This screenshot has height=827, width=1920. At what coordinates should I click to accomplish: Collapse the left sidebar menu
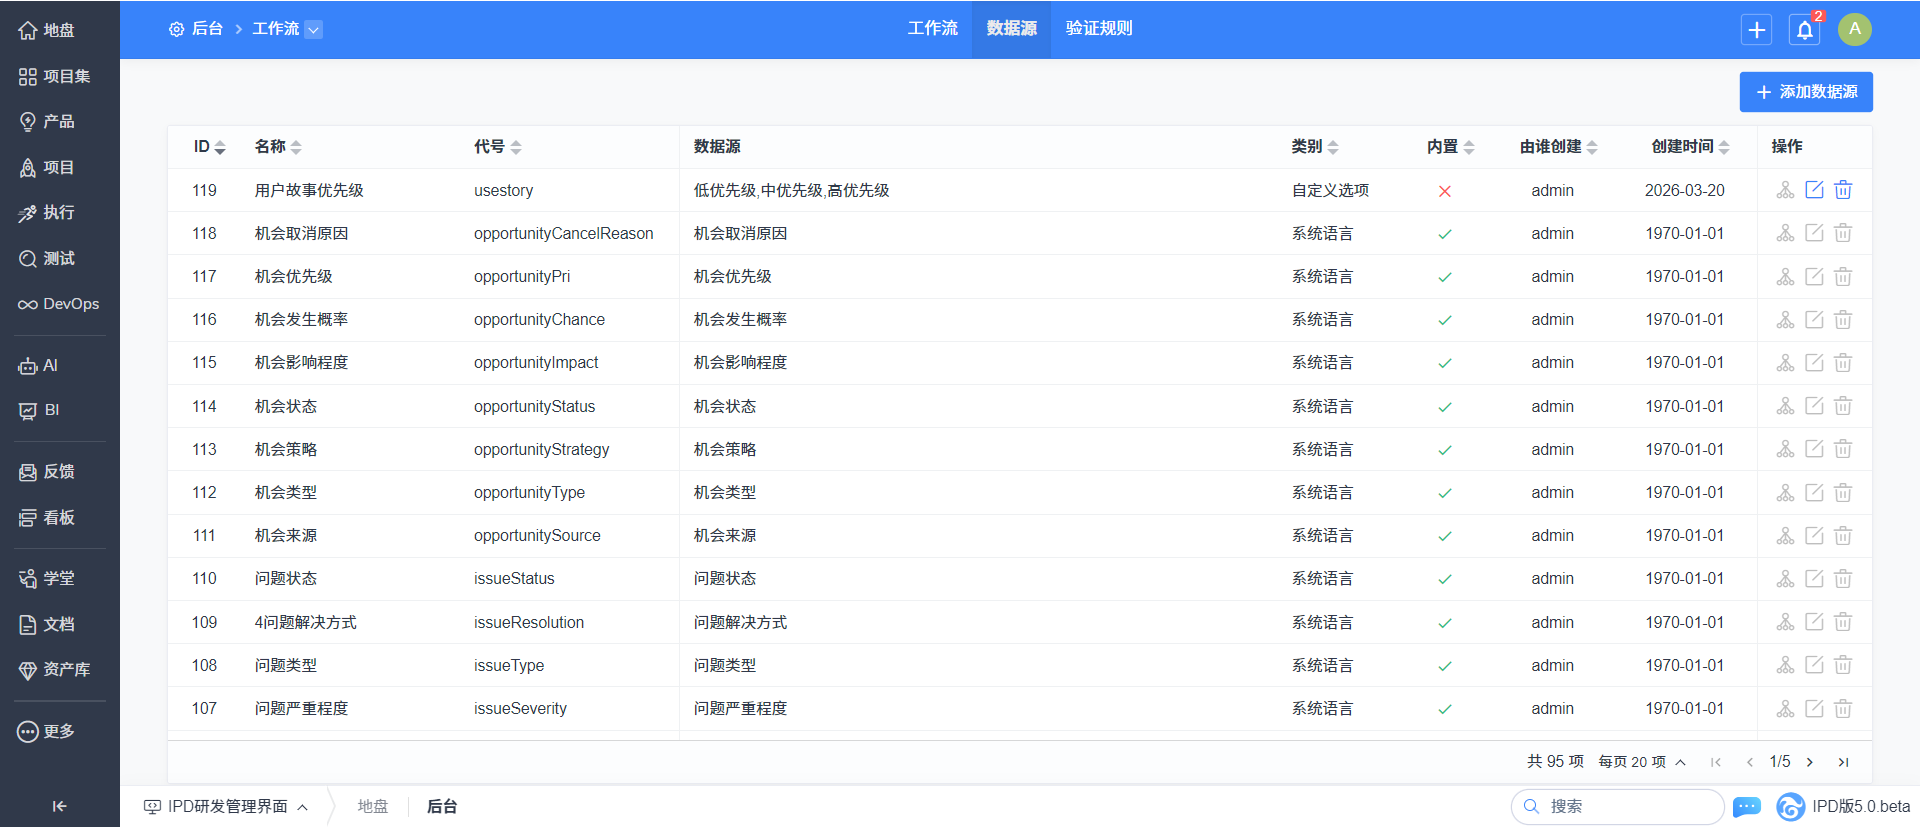(59, 806)
